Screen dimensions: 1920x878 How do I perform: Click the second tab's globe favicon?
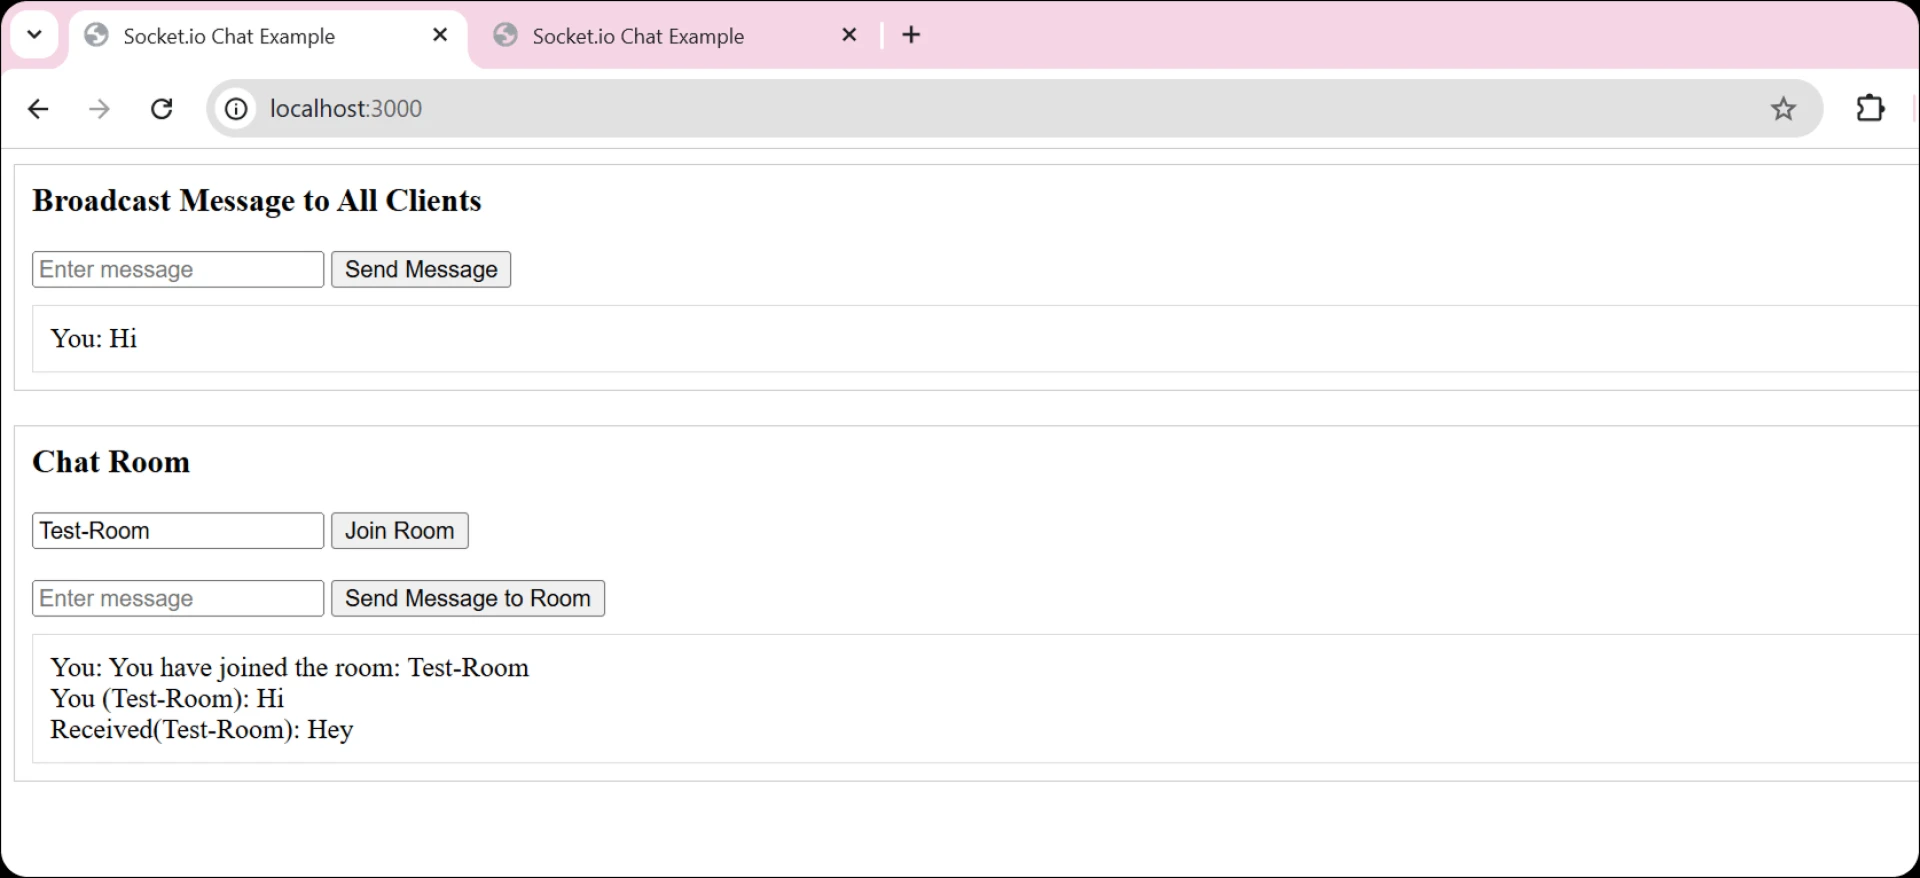click(x=506, y=36)
